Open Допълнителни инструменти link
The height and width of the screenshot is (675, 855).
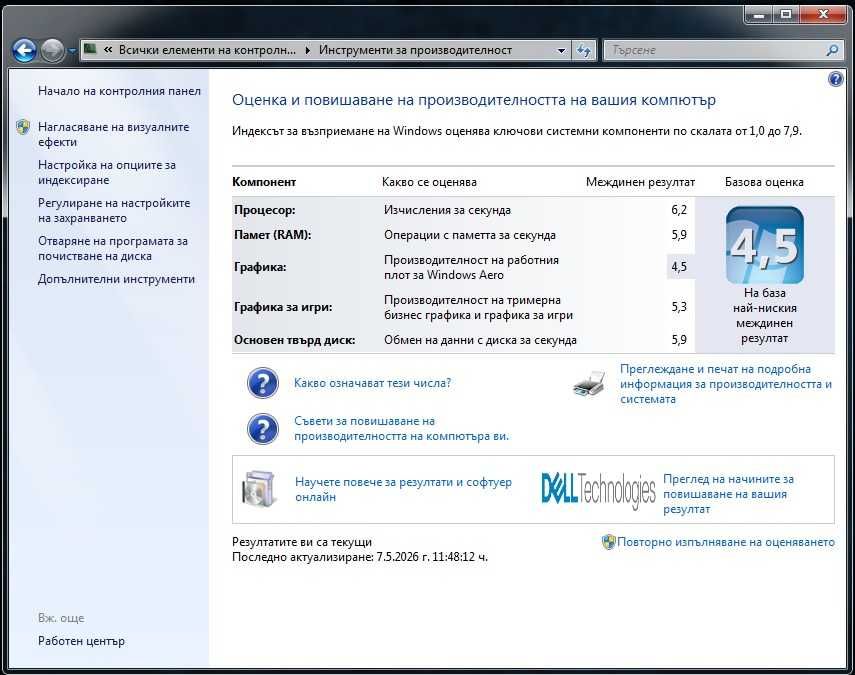pos(116,279)
